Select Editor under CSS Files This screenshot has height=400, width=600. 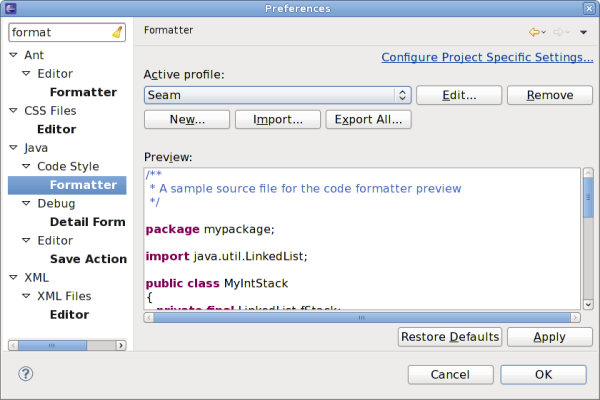coord(56,129)
